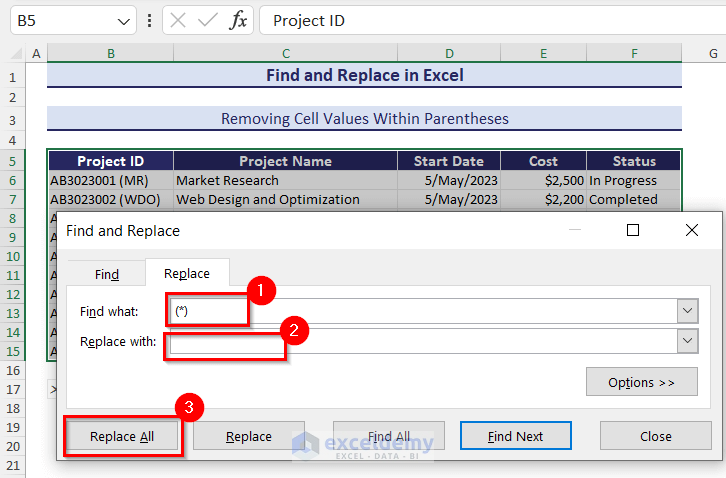The width and height of the screenshot is (726, 478).
Task: Cancel formula entry with the X icon
Action: pos(178,20)
